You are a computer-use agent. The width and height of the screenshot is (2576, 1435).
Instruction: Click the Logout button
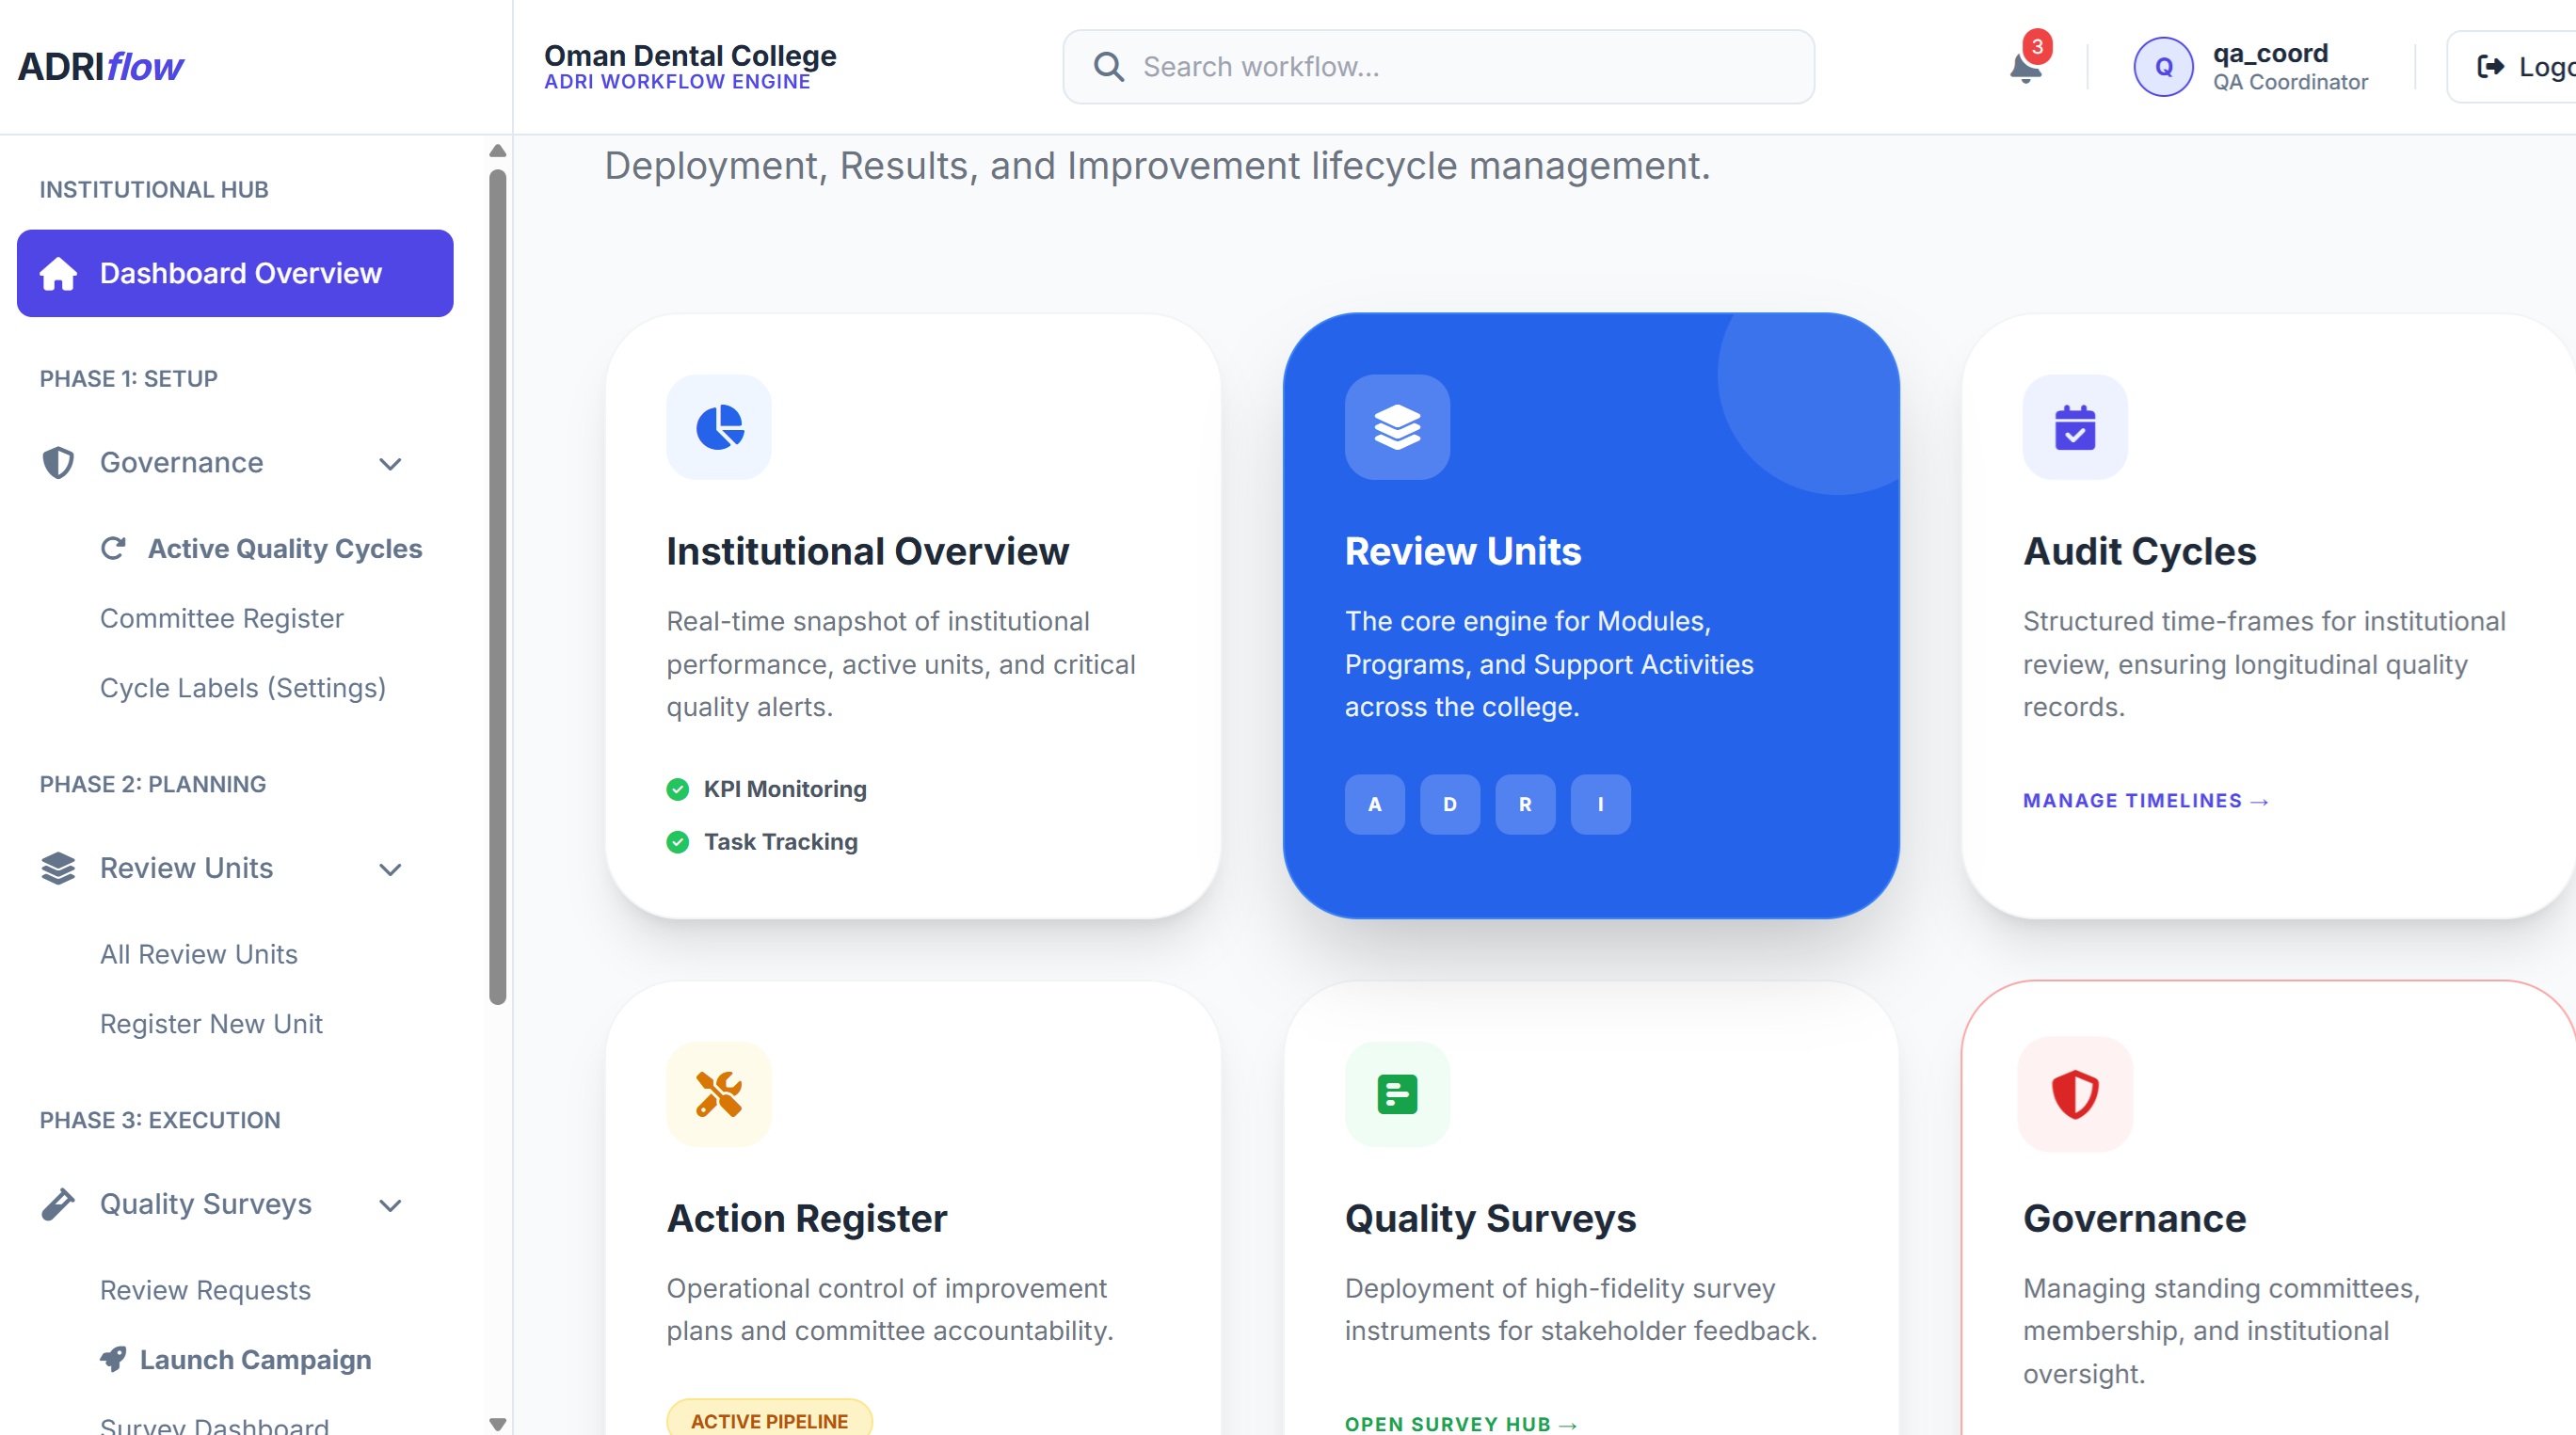tap(2512, 67)
